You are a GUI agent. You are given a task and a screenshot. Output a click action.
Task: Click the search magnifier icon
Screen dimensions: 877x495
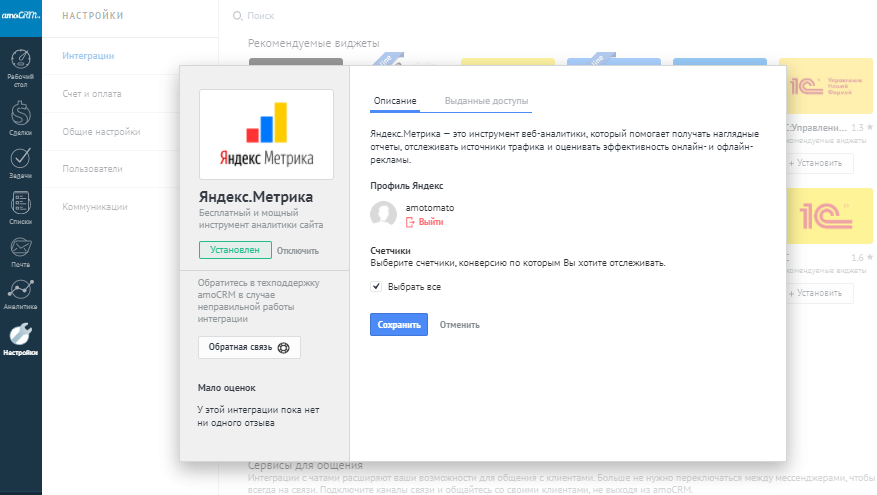click(238, 16)
